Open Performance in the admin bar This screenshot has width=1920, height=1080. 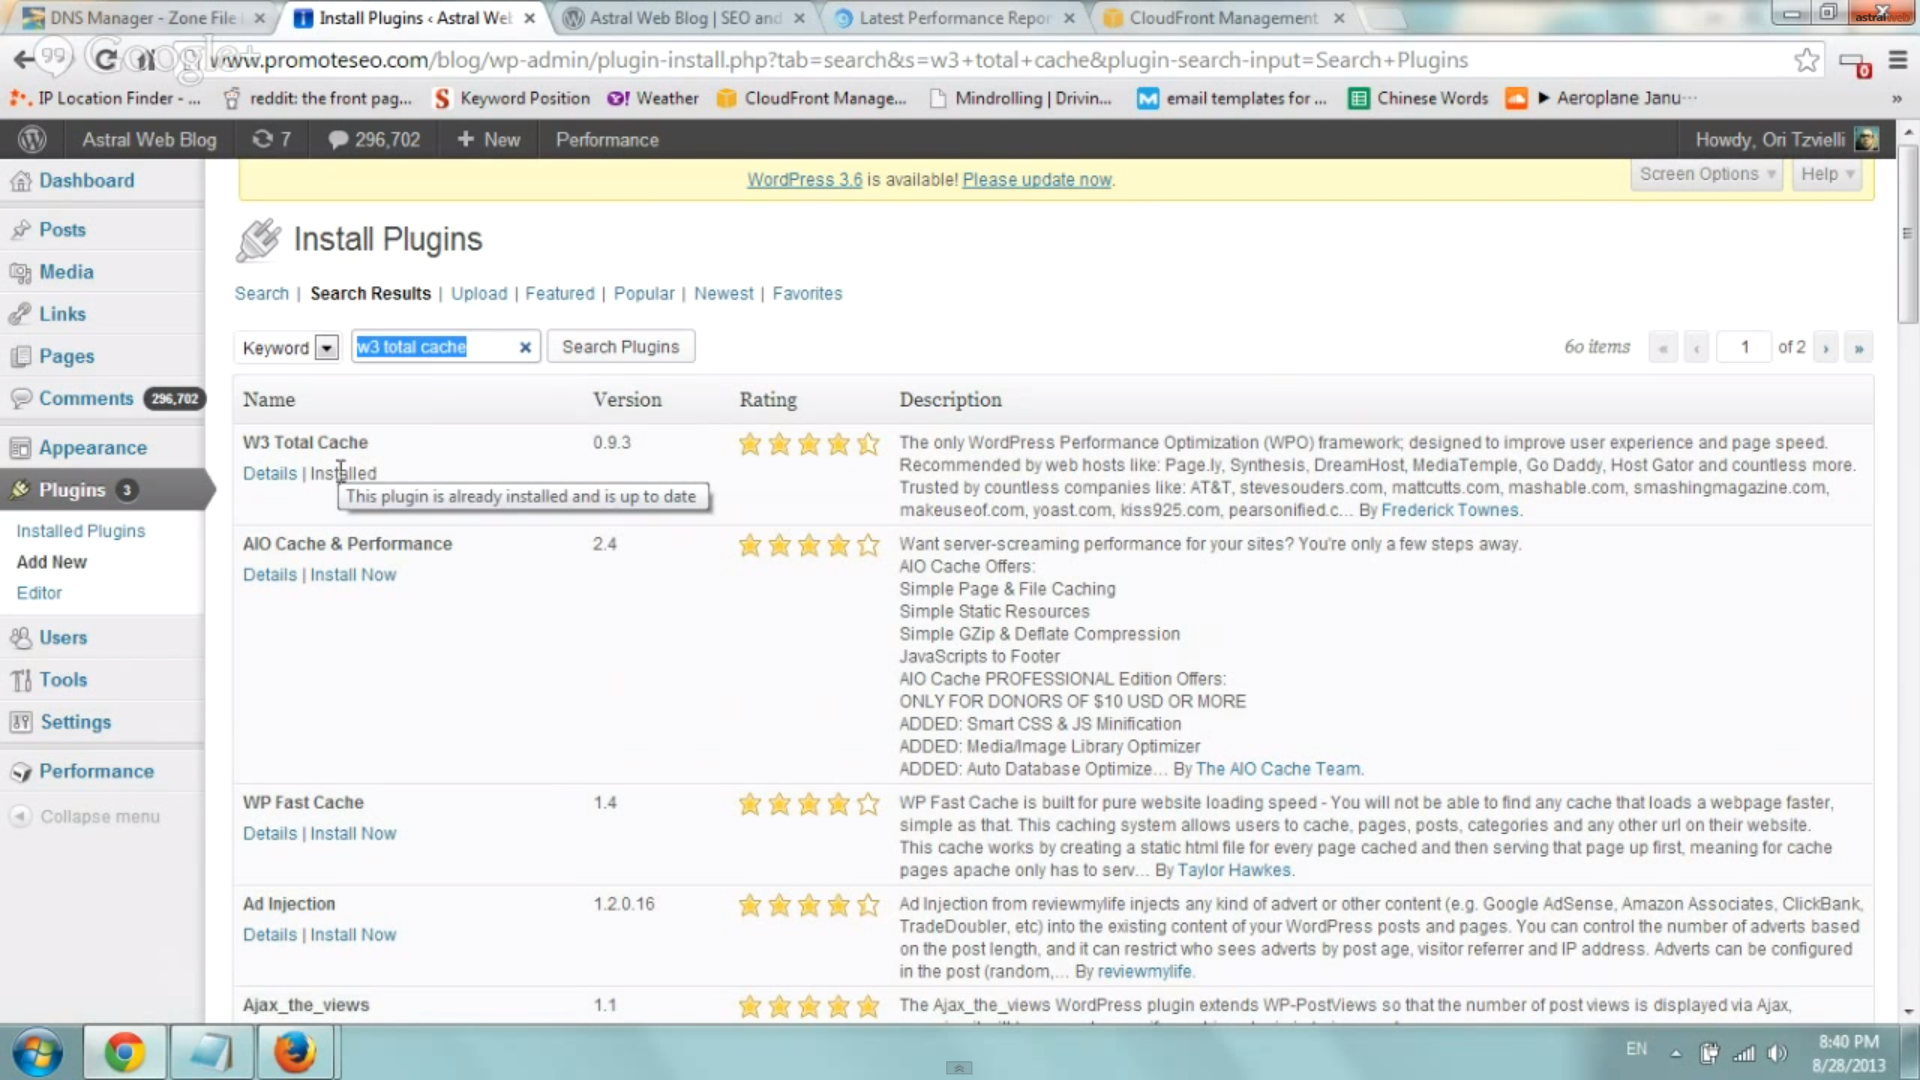pyautogui.click(x=607, y=140)
